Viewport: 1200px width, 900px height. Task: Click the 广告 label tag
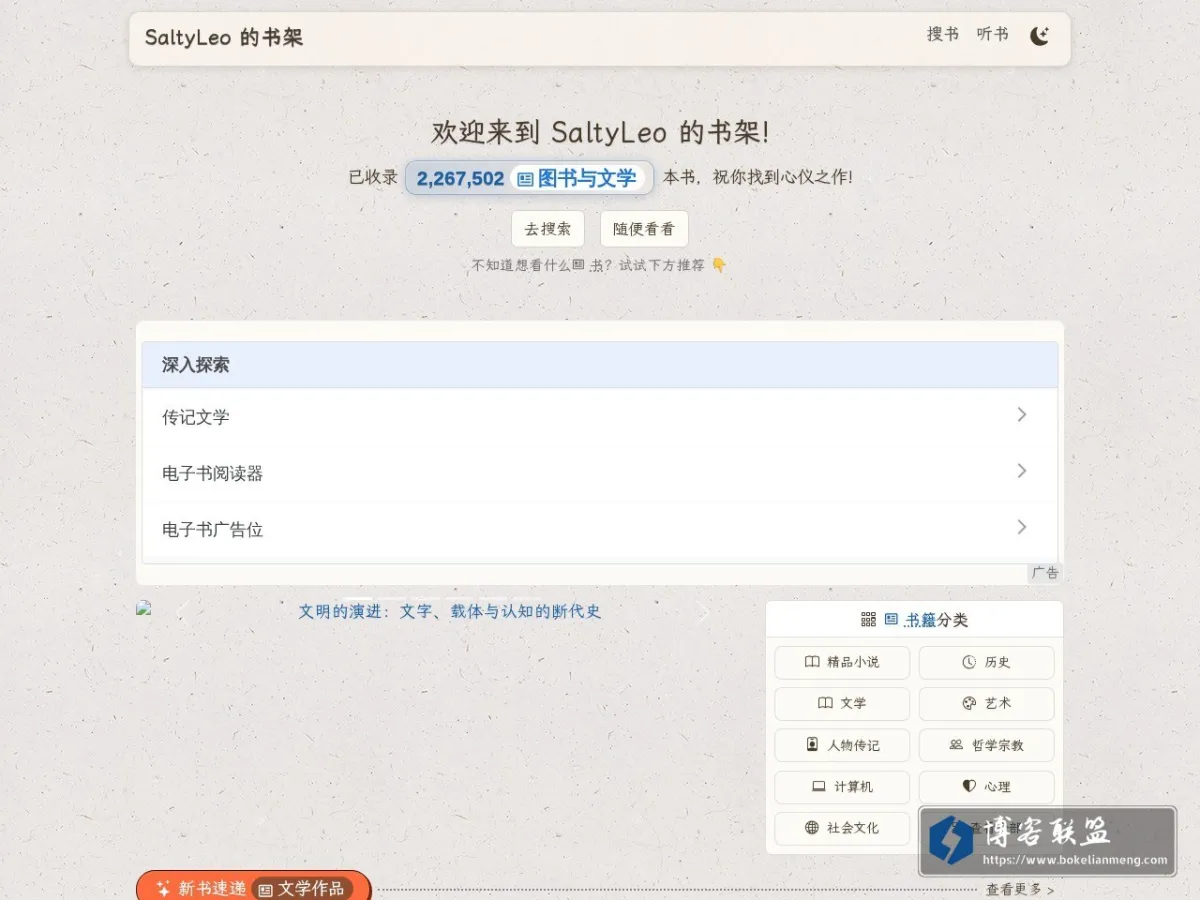[x=1045, y=573]
